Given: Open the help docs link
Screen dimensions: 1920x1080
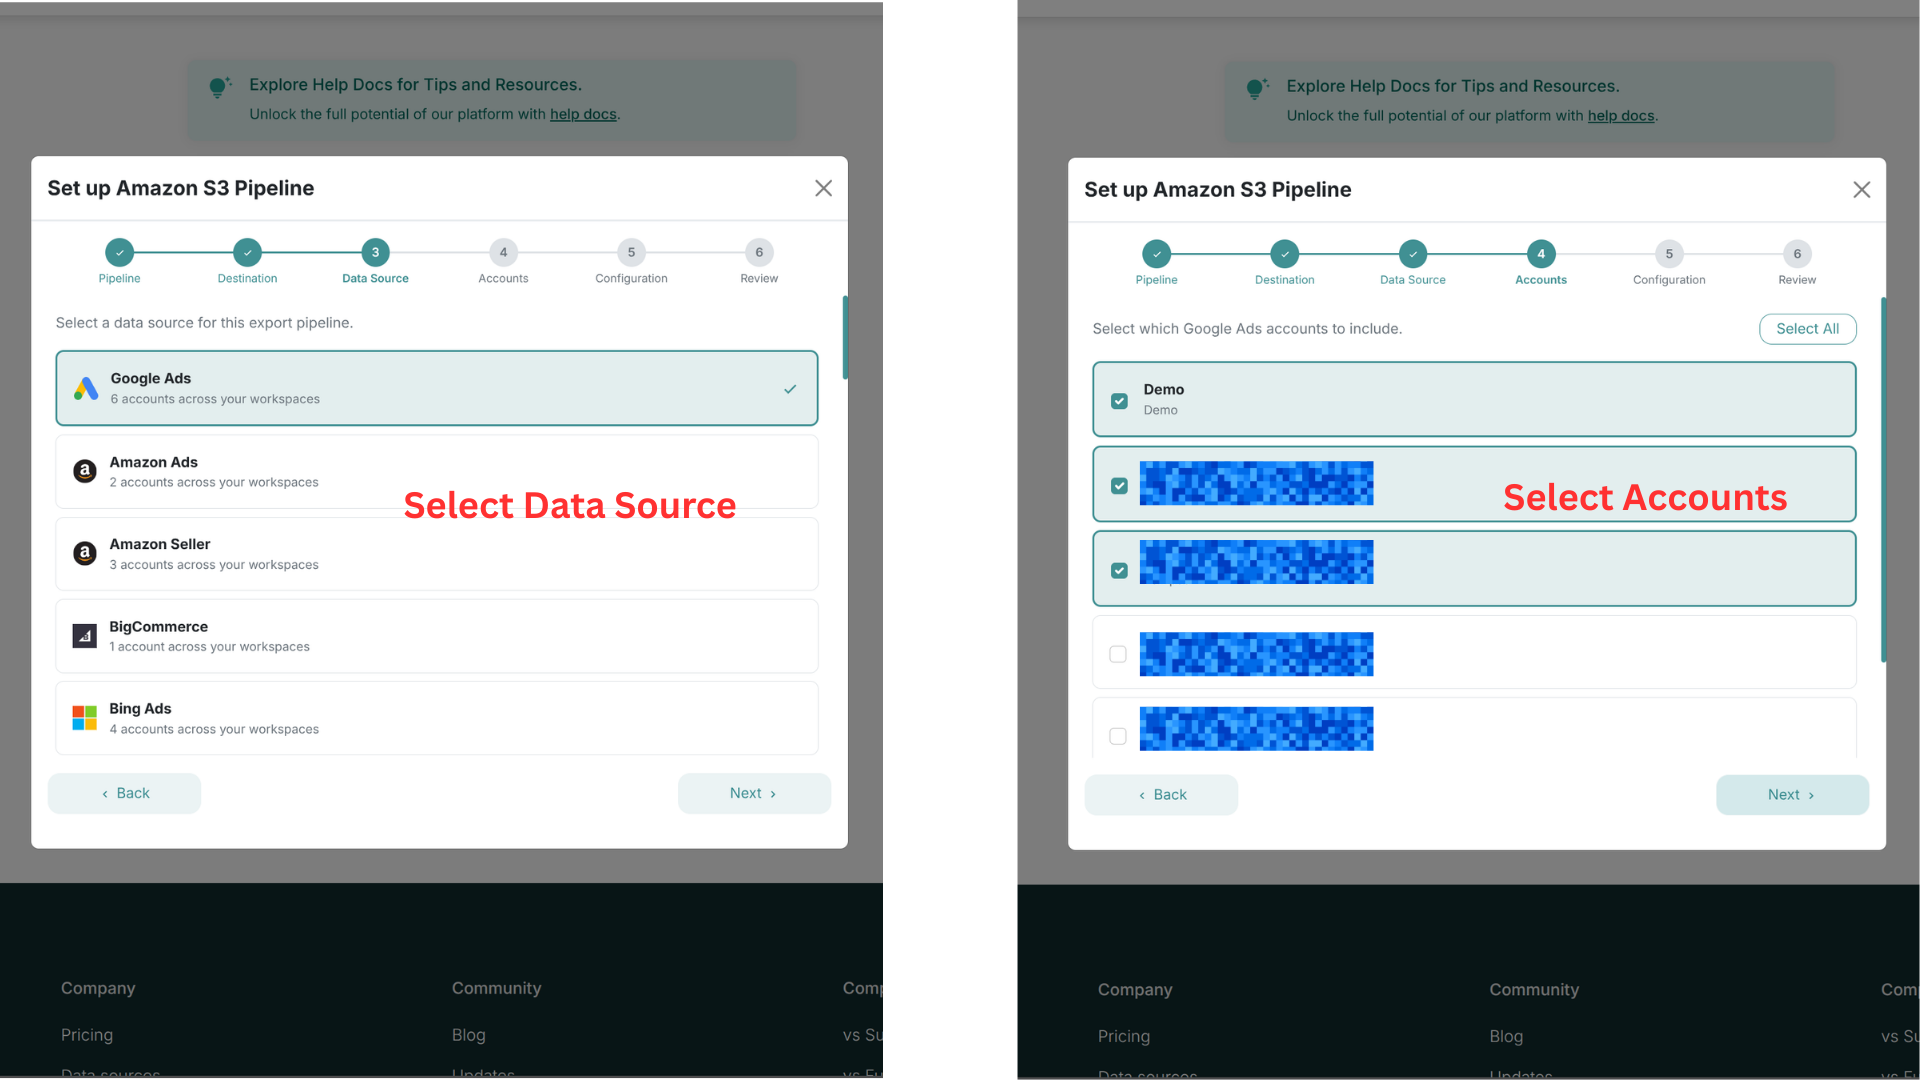Looking at the screenshot, I should tap(583, 114).
